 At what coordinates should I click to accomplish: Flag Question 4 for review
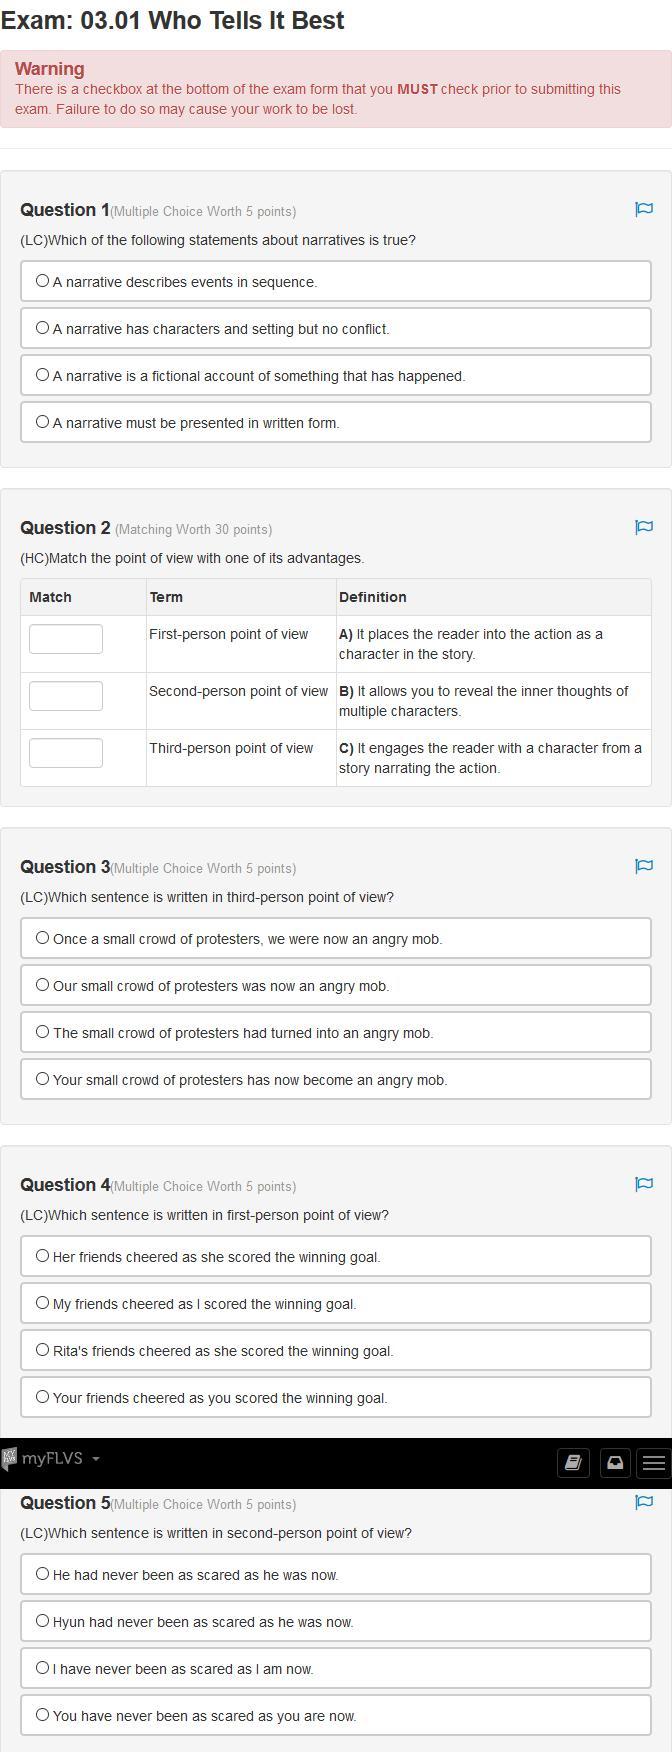644,1184
